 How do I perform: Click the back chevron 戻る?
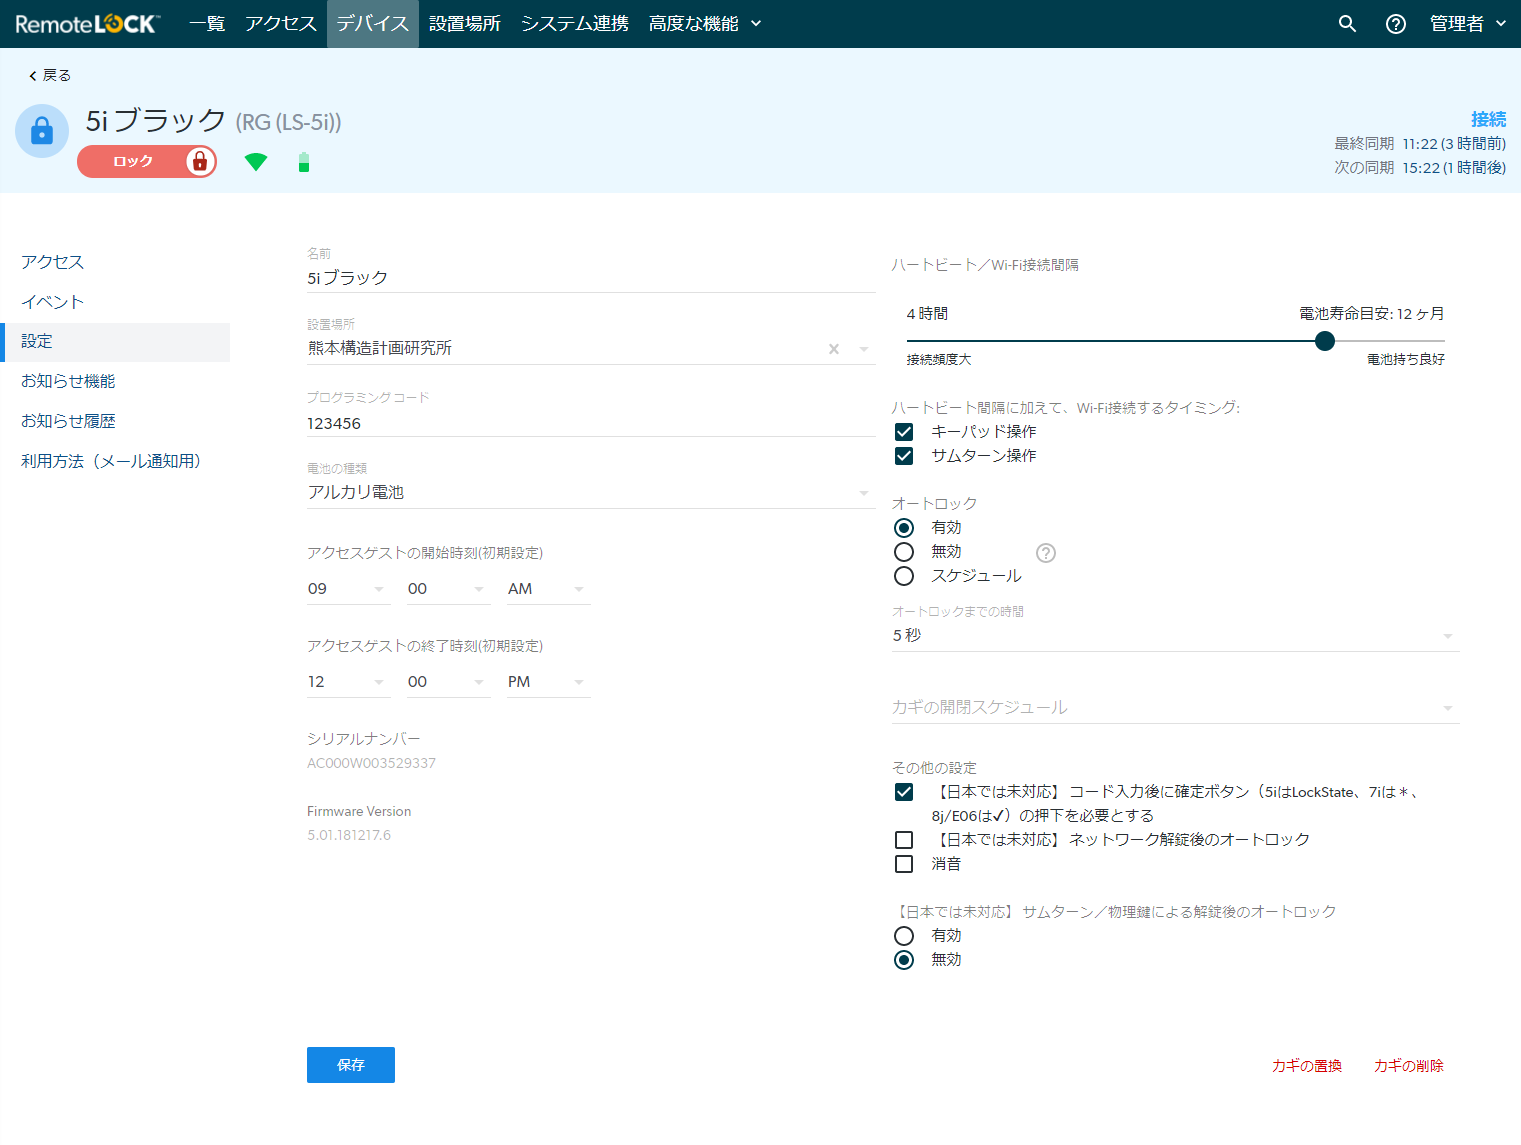50,75
